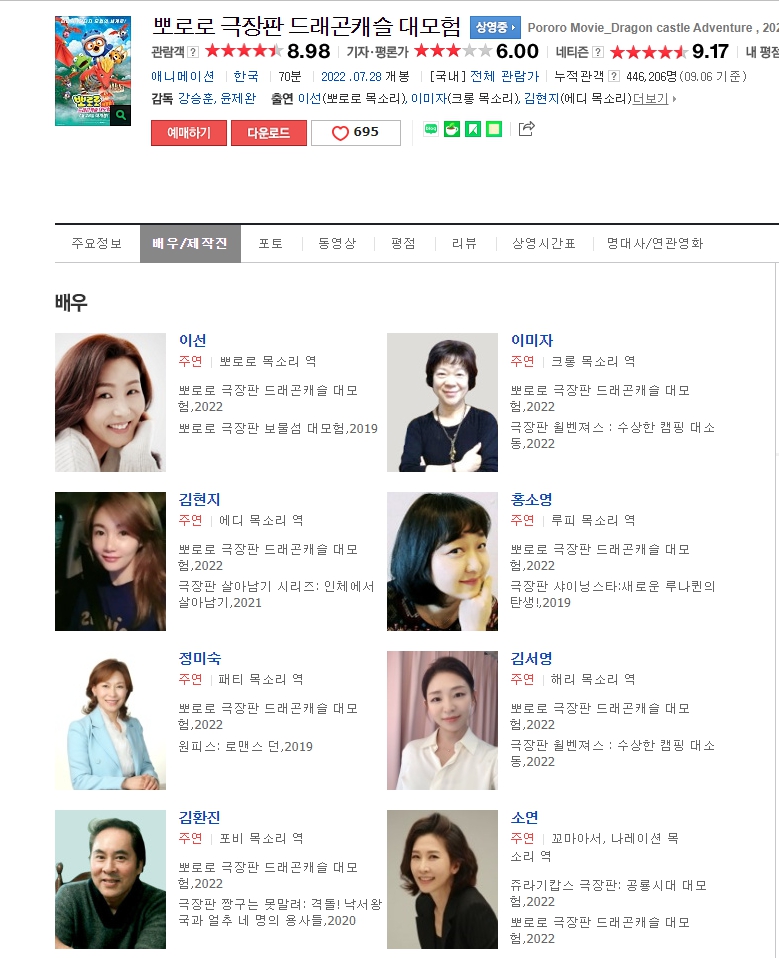Share to Naver Blog via green blog icon
Image resolution: width=779 pixels, height=958 pixels.
431,129
